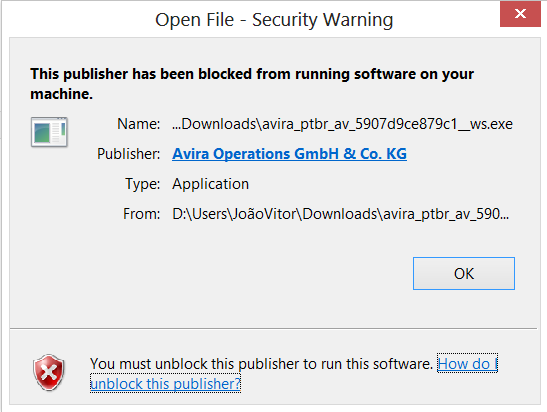Screen dimensions: 547x412
Task: Click the blank title bar left of the title
Action: (x=77, y=20)
